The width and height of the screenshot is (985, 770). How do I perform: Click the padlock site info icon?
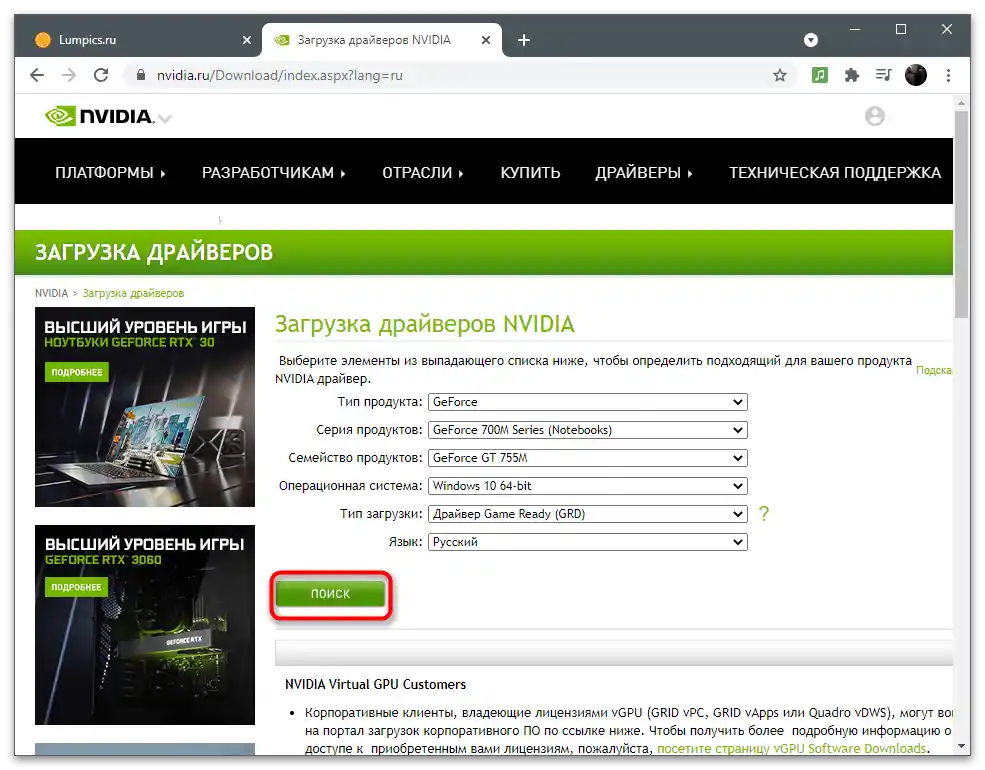pos(141,75)
